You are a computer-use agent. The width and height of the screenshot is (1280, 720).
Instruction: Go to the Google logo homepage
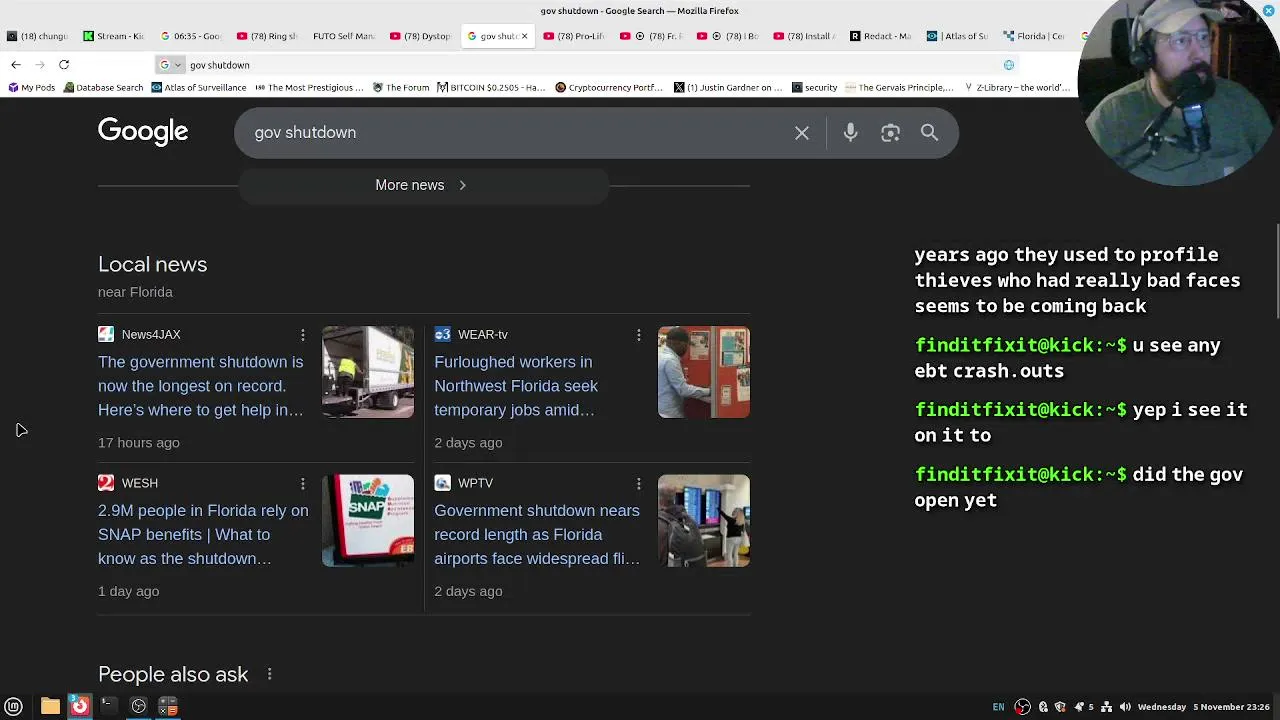coord(143,132)
